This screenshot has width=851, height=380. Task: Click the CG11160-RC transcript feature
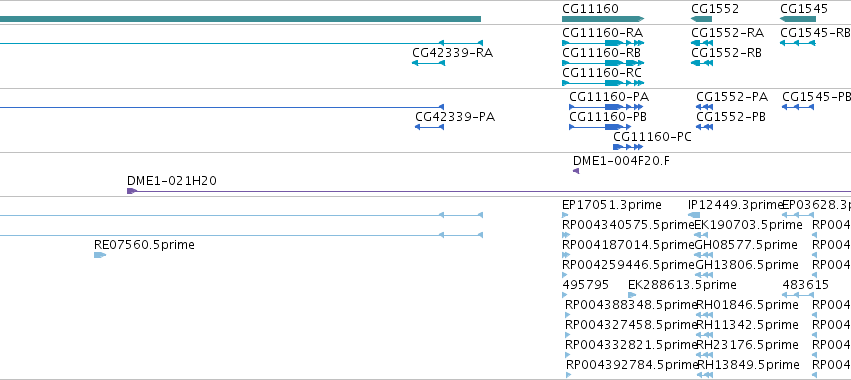tap(603, 83)
